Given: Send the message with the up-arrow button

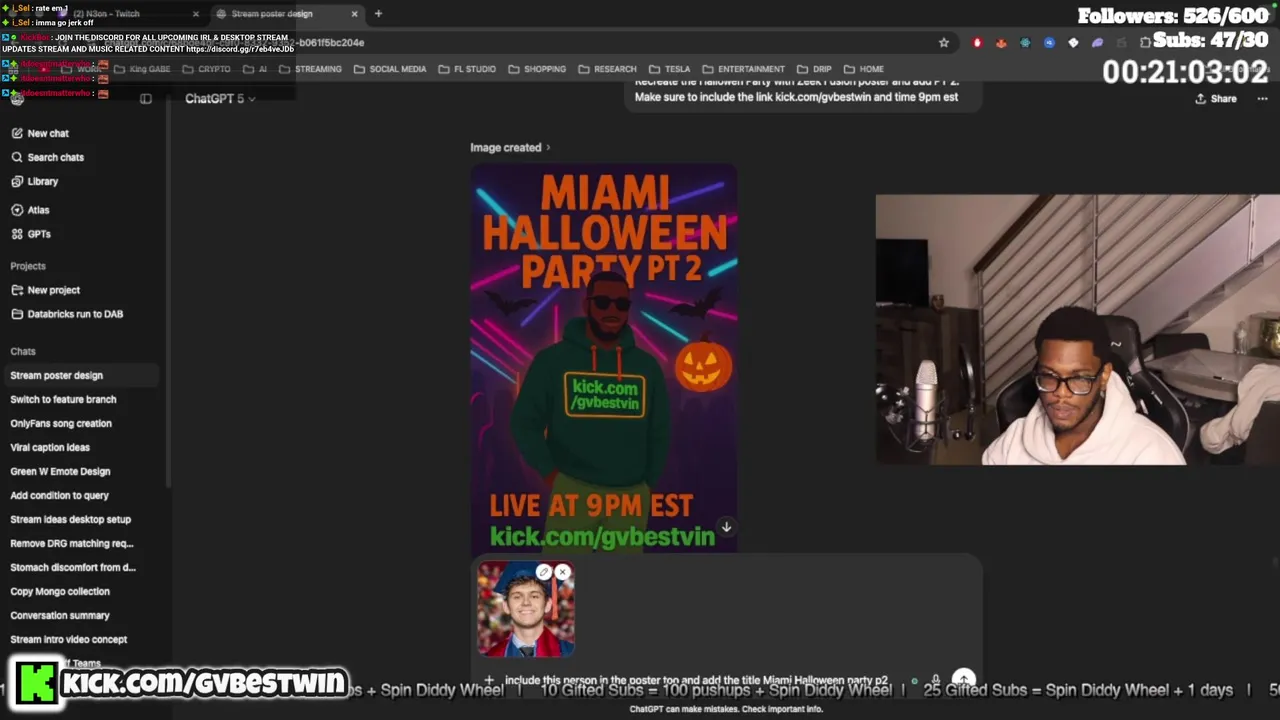Looking at the screenshot, I should 963,679.
